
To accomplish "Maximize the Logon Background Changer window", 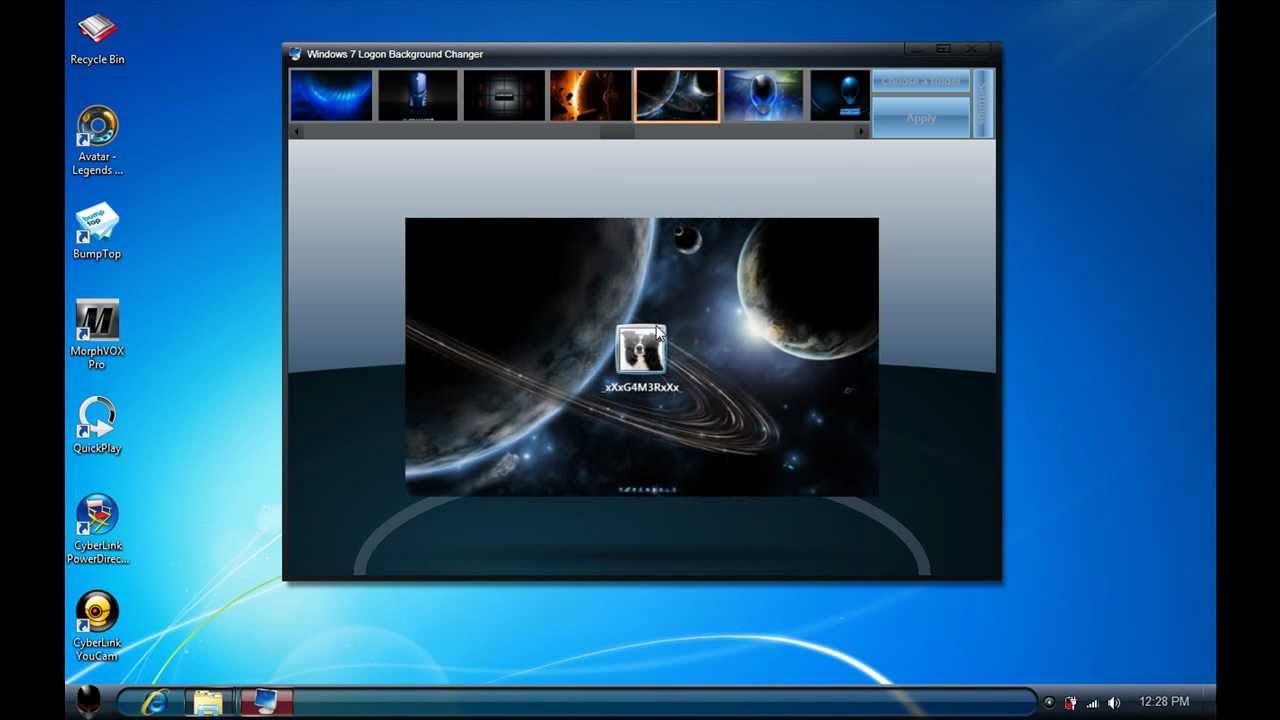I will (x=943, y=48).
